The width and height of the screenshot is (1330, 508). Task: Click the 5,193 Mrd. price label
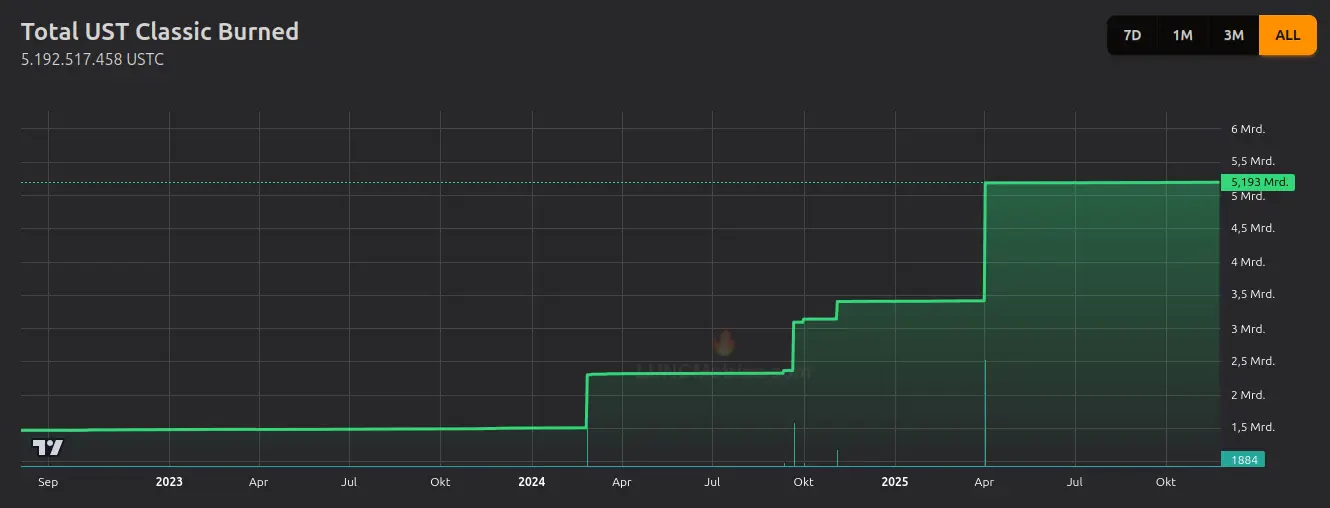pos(1258,182)
